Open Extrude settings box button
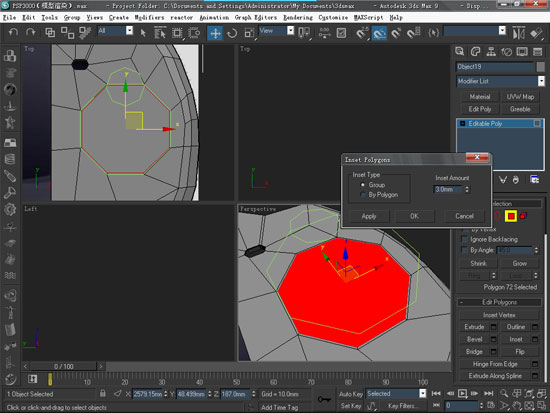The width and height of the screenshot is (550, 413). click(x=493, y=327)
